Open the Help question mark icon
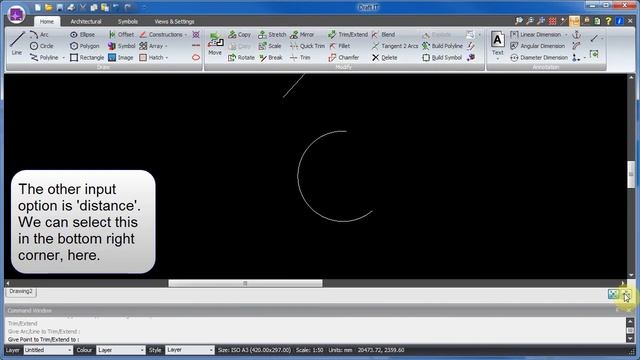Image resolution: width=640 pixels, height=360 pixels. 608,20
